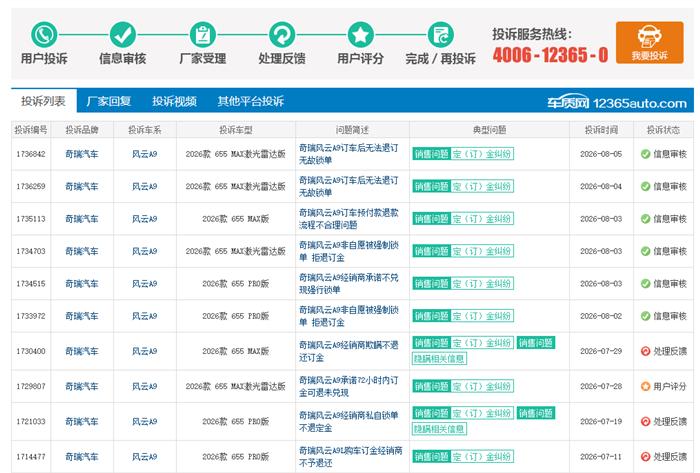
Task: Click status icon for complaint 1734515
Action: 646,283
